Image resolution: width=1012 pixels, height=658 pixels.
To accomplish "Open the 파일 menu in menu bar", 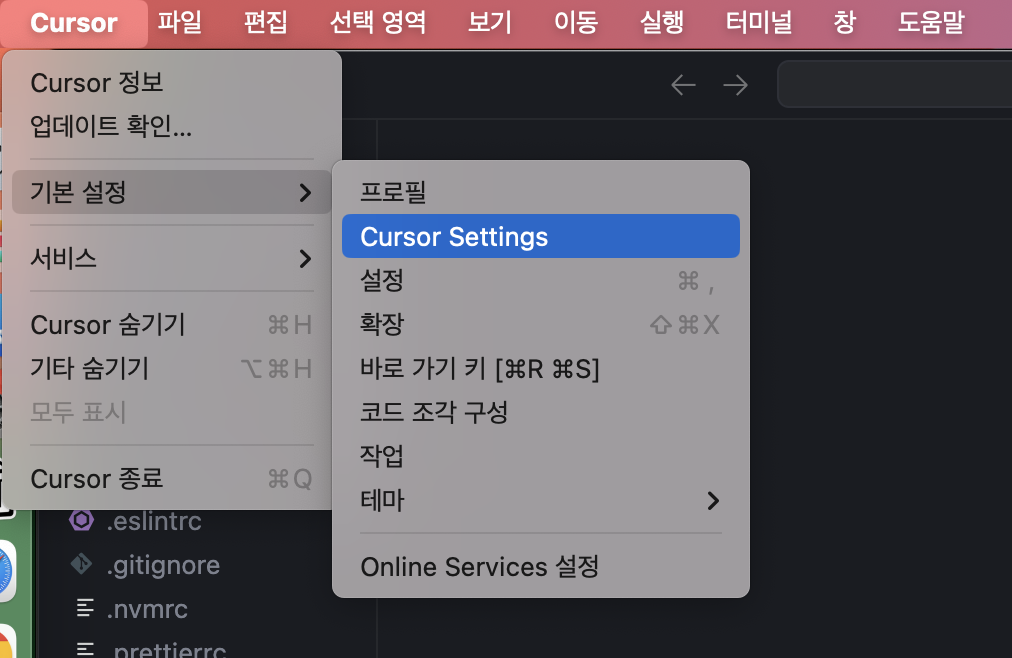I will pos(179,23).
